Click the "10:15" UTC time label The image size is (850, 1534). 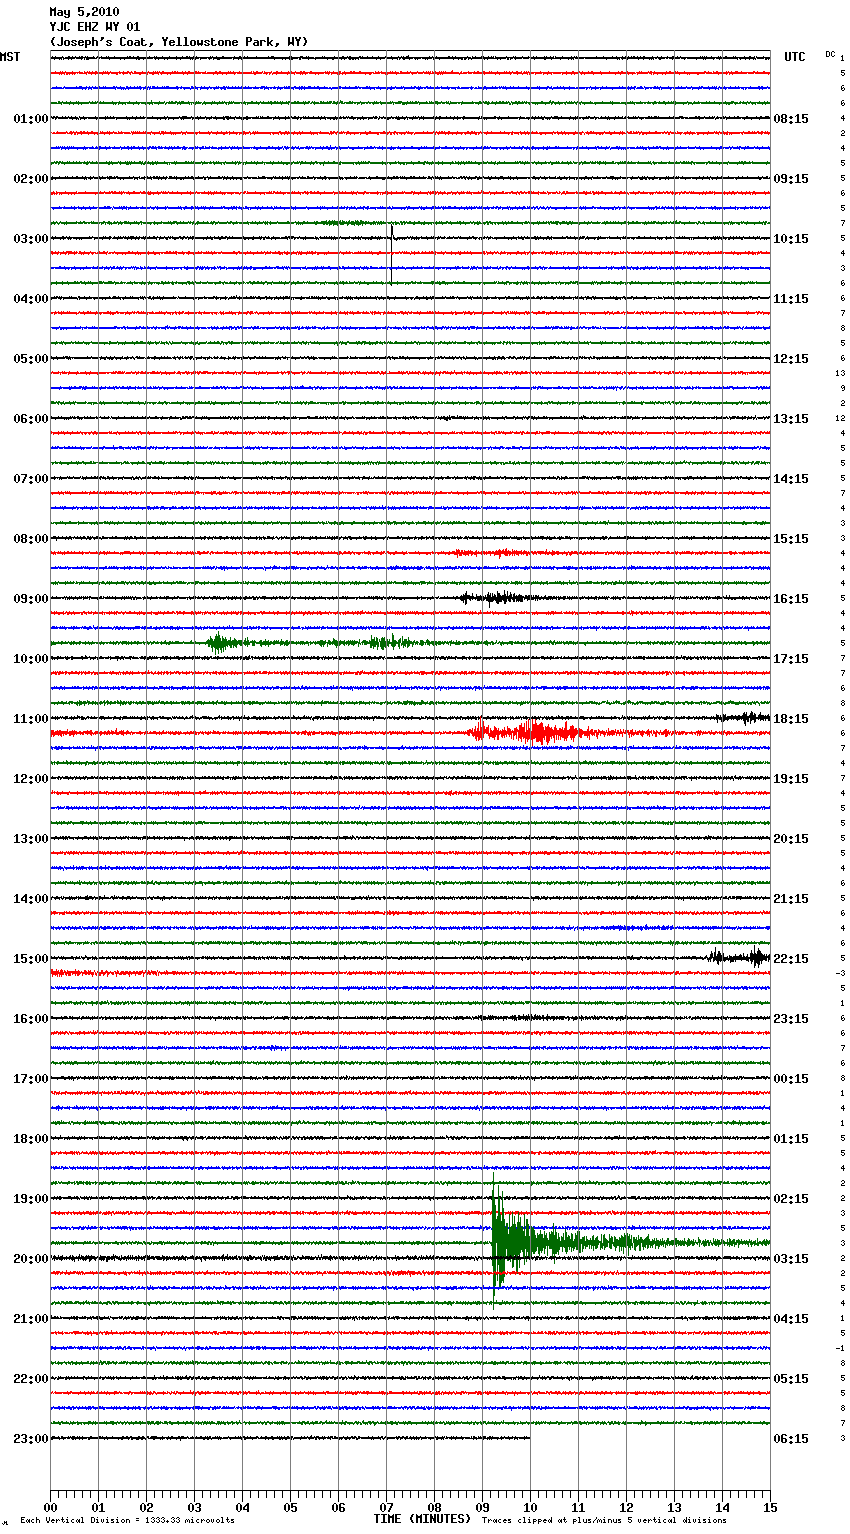coord(791,239)
